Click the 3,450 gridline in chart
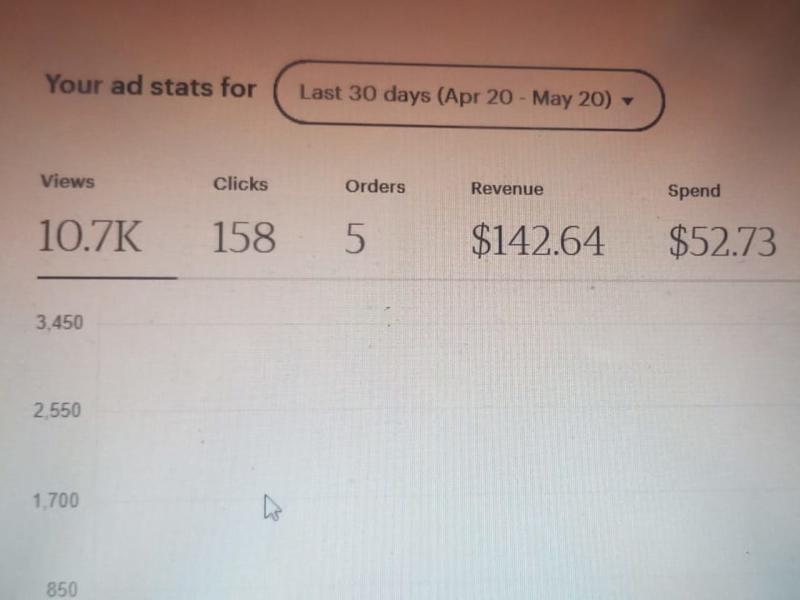800x600 pixels. click(448, 324)
